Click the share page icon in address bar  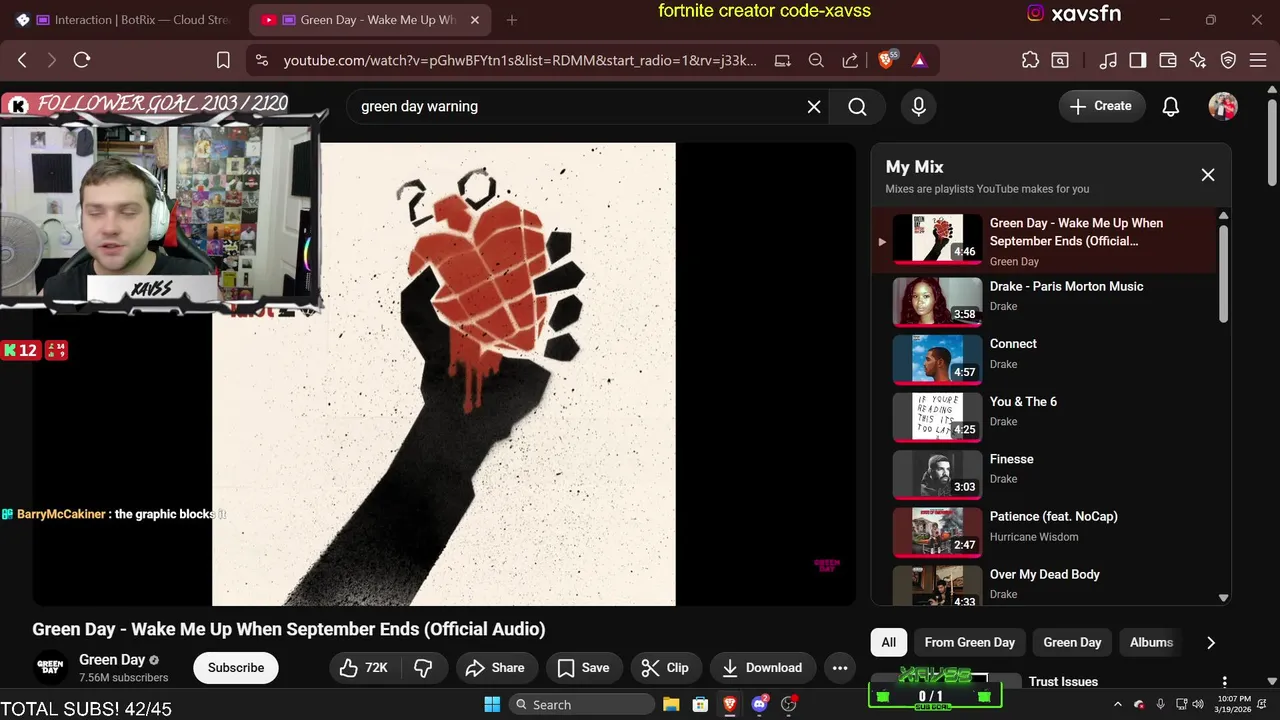850,60
